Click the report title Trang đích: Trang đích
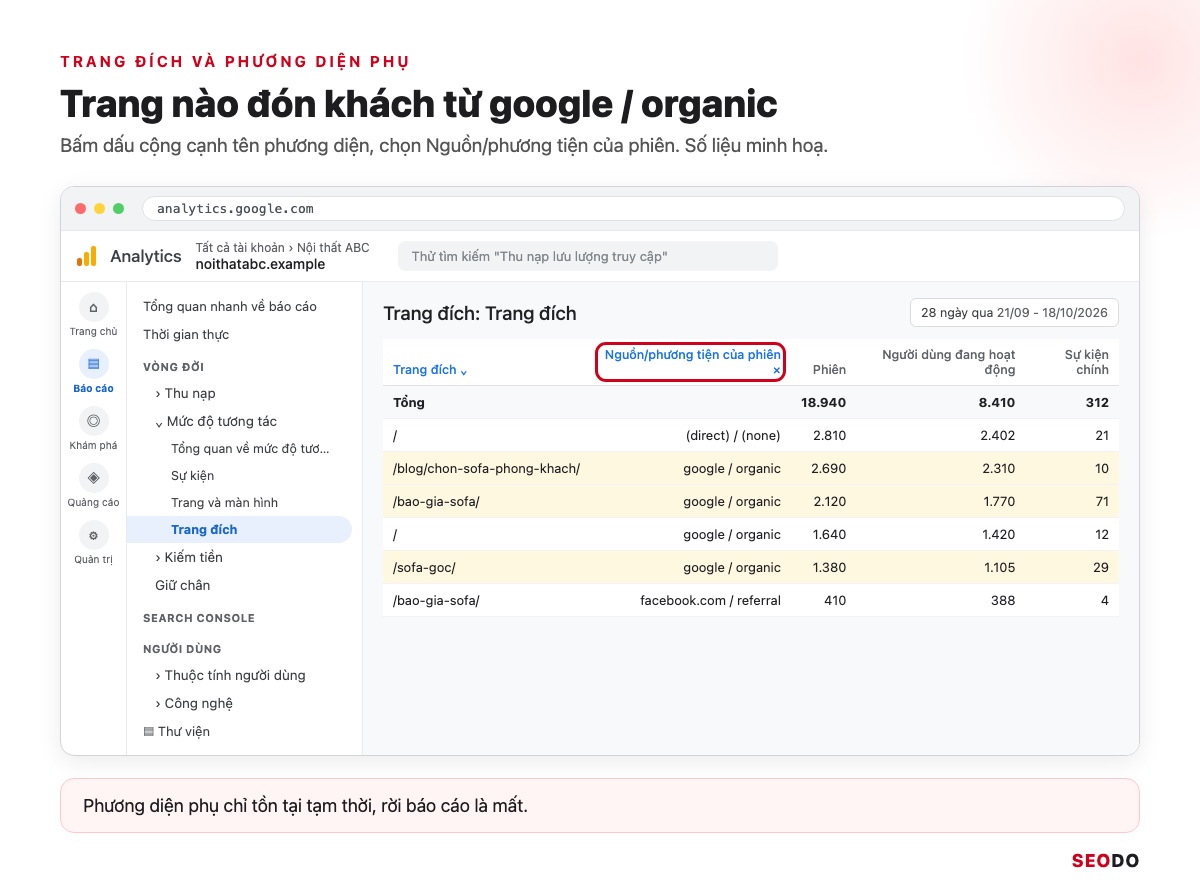 480,313
